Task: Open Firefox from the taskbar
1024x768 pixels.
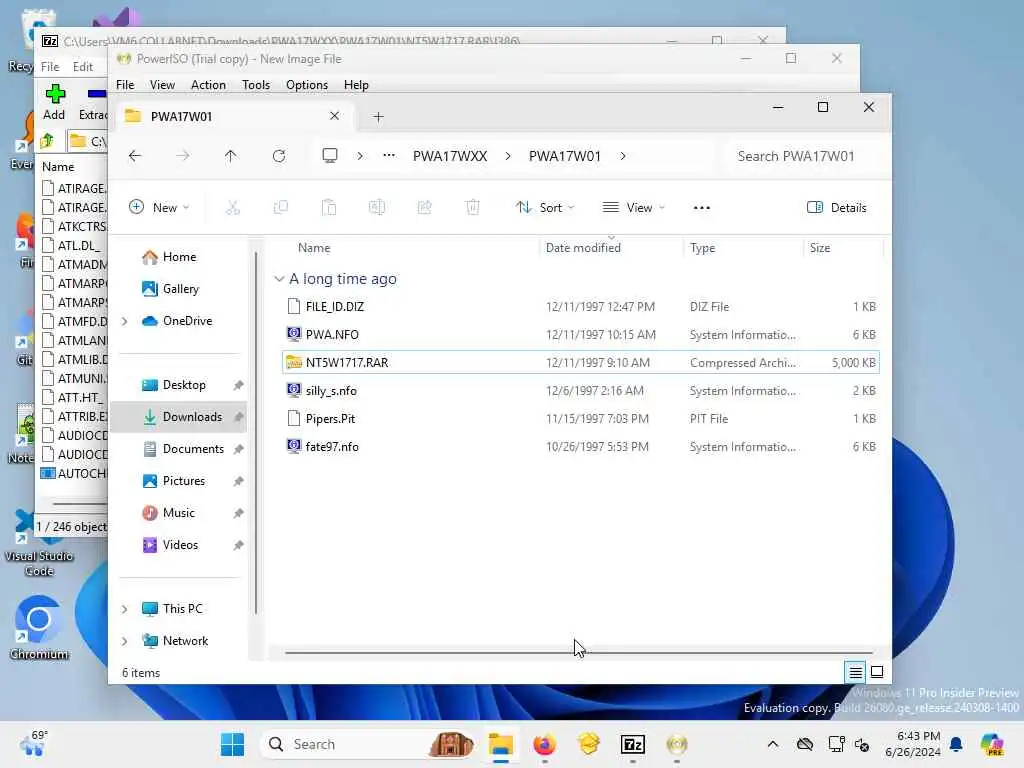Action: 544,744
